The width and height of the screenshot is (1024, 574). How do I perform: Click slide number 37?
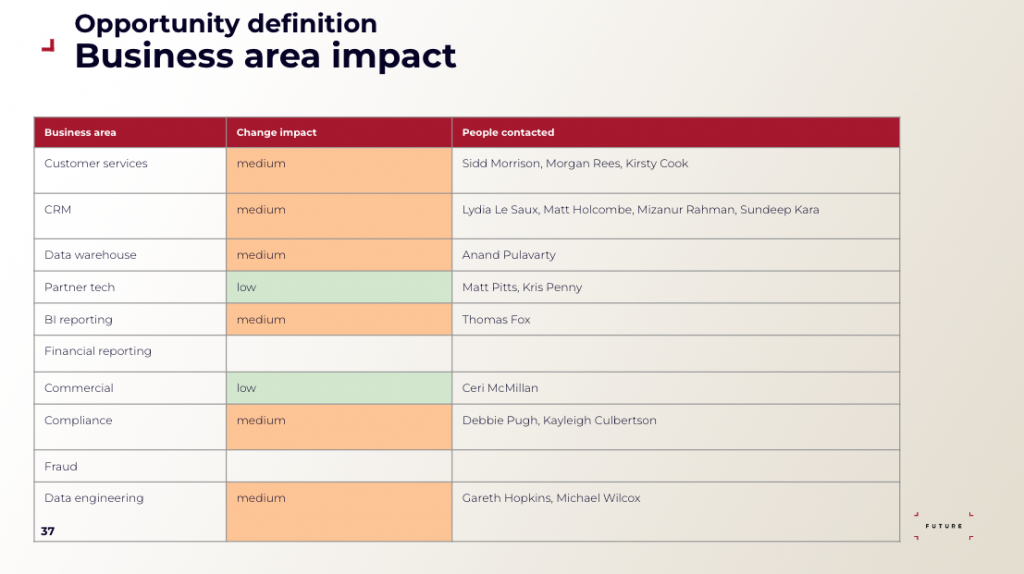48,531
